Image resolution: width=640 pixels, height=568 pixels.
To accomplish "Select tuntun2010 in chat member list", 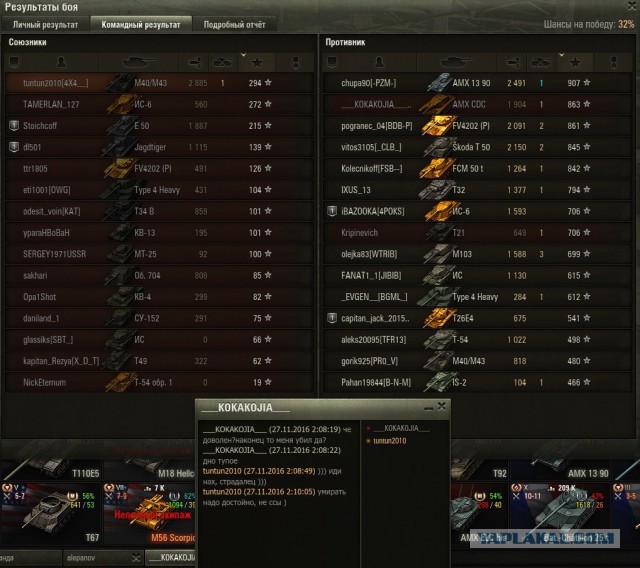I will [389, 441].
